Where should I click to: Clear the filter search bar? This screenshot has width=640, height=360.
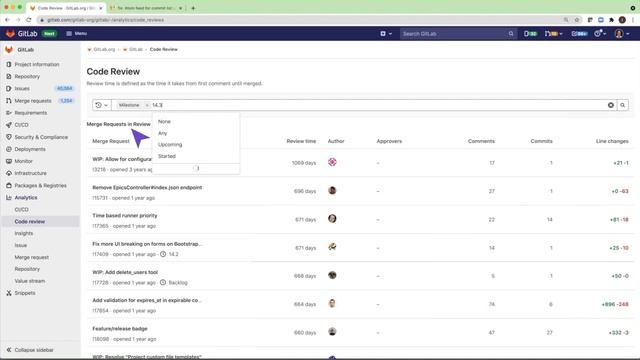tap(611, 105)
